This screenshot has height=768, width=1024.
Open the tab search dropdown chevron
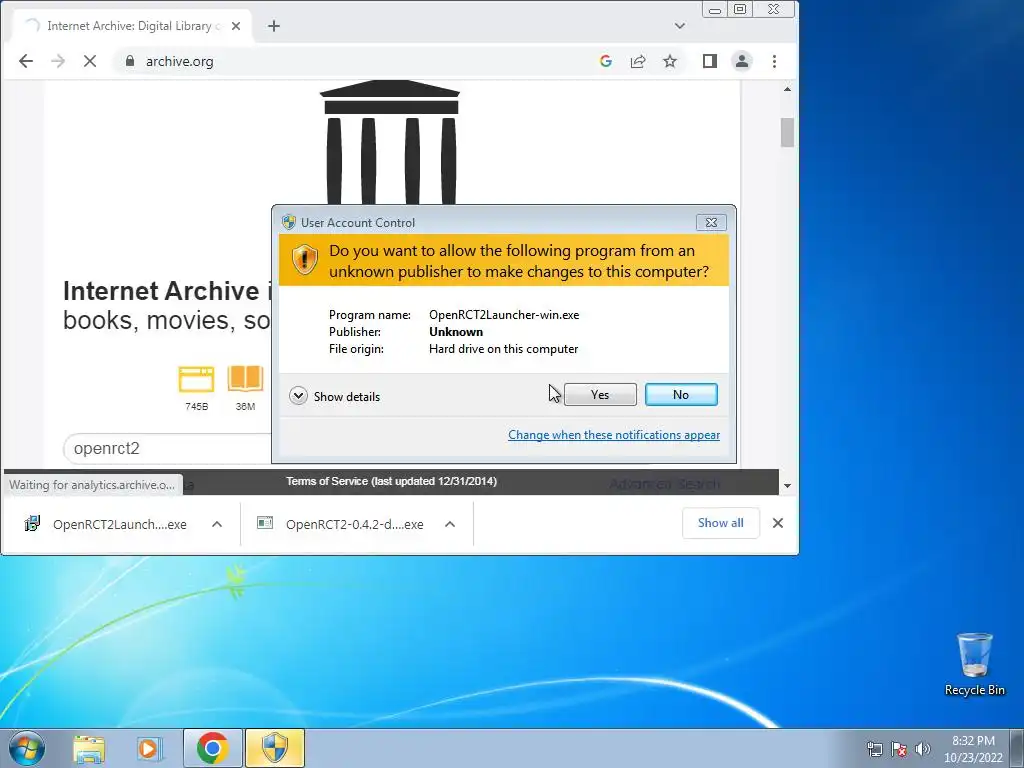coord(680,26)
